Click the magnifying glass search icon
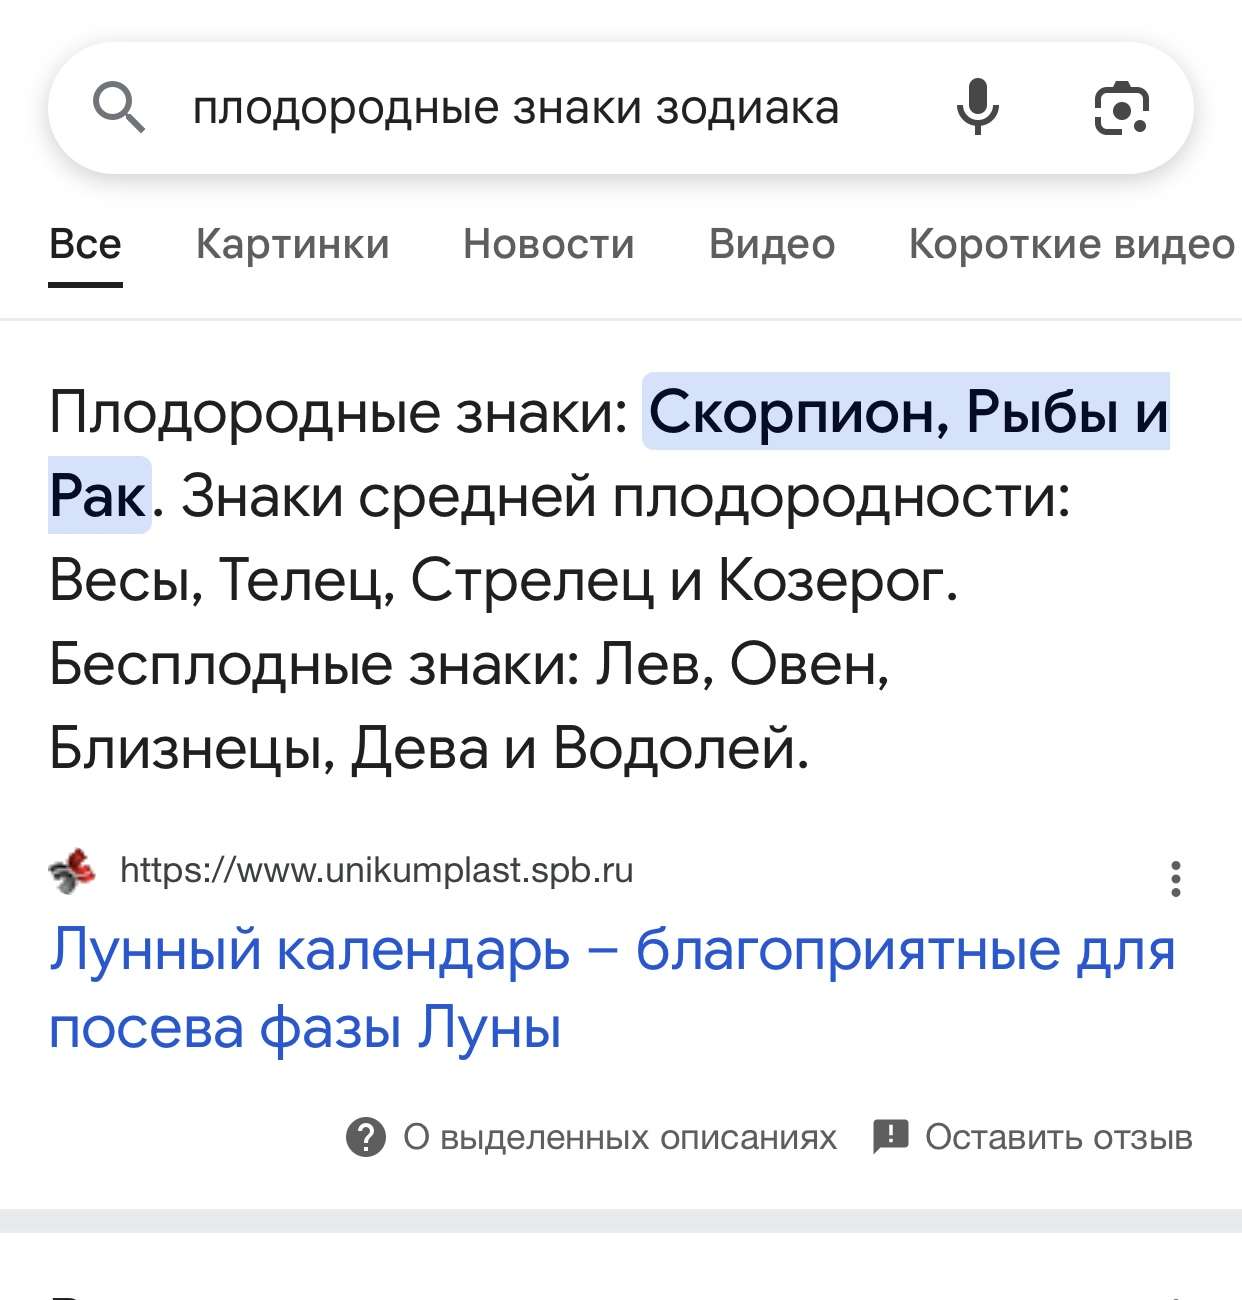The image size is (1242, 1300). point(119,108)
